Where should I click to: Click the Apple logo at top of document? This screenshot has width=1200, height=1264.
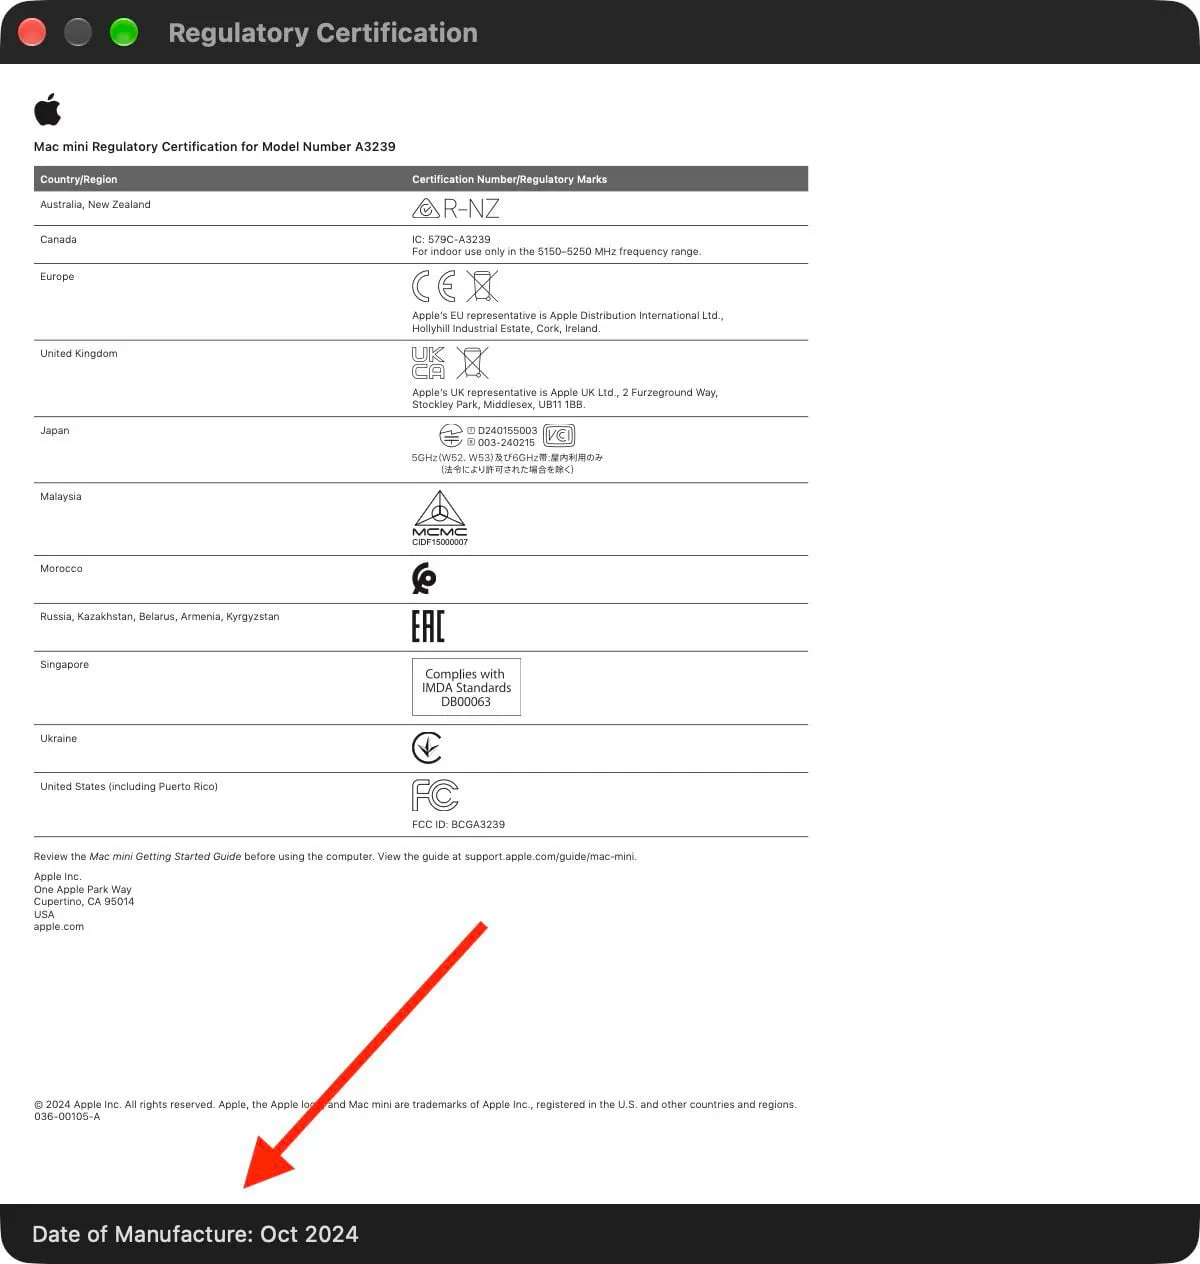click(48, 109)
